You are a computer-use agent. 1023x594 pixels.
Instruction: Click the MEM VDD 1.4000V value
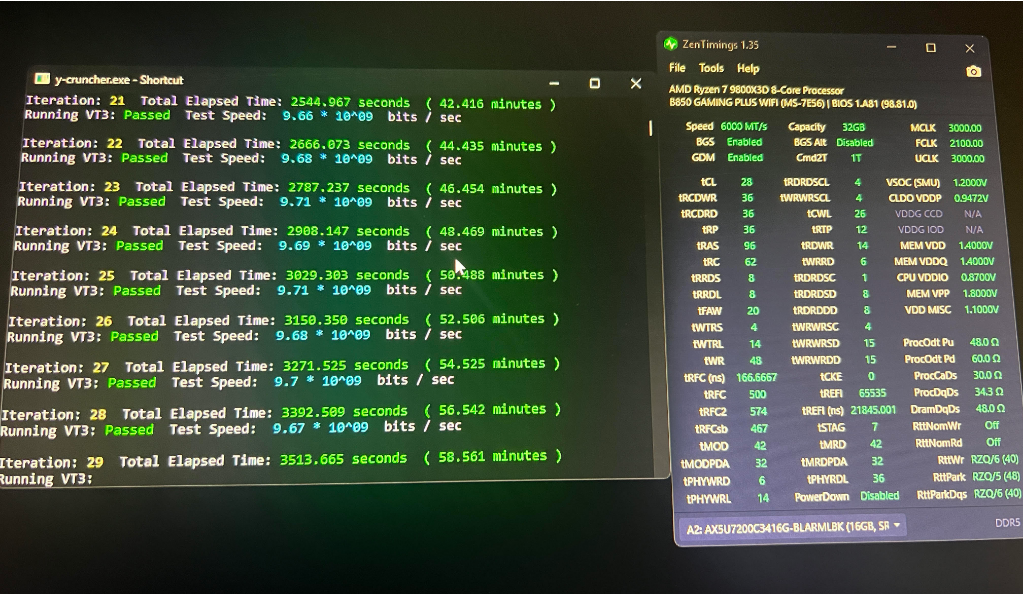click(975, 245)
